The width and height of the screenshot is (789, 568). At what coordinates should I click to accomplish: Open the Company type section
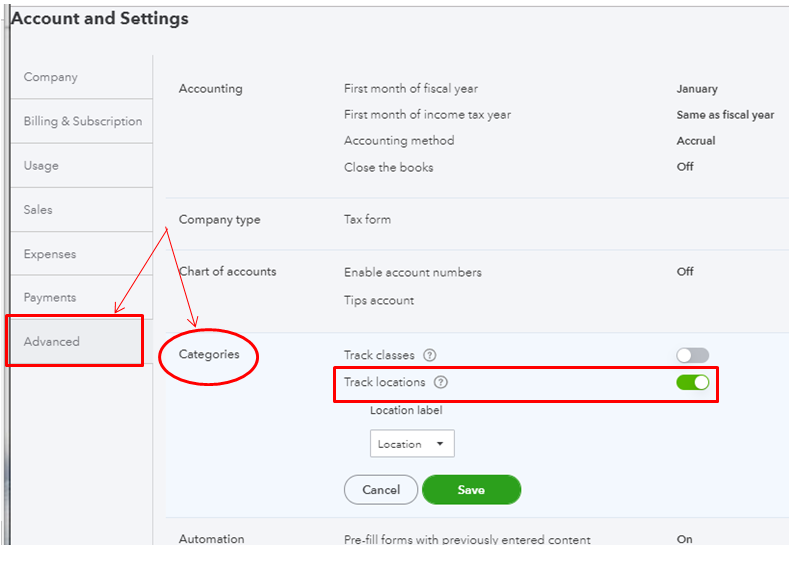219,219
